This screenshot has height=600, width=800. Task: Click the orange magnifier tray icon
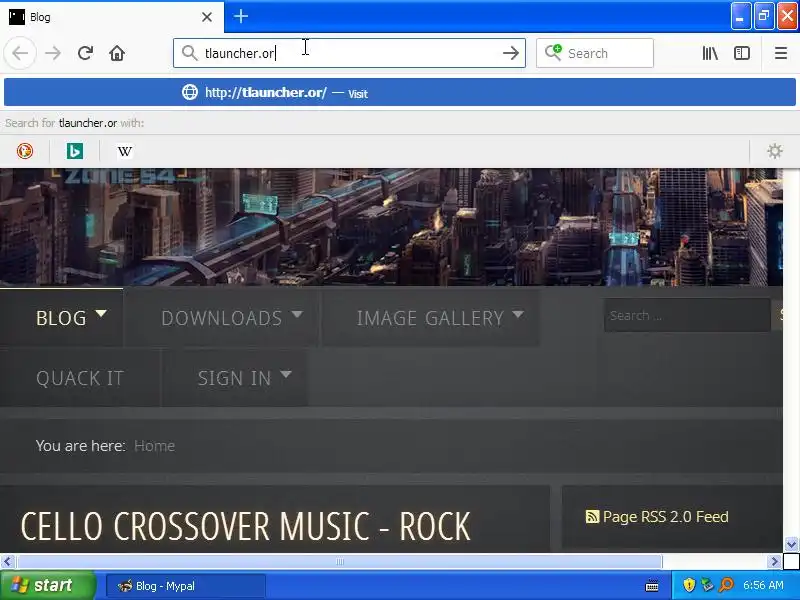tap(726, 585)
